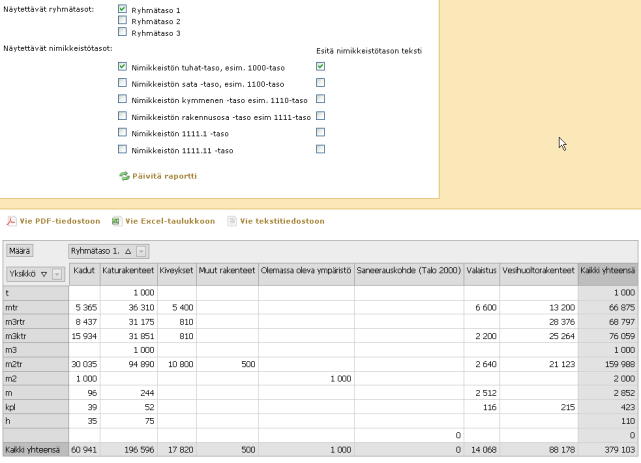641x463 pixels.
Task: Open the Yksikkö filter dropdown
Action: [57, 273]
